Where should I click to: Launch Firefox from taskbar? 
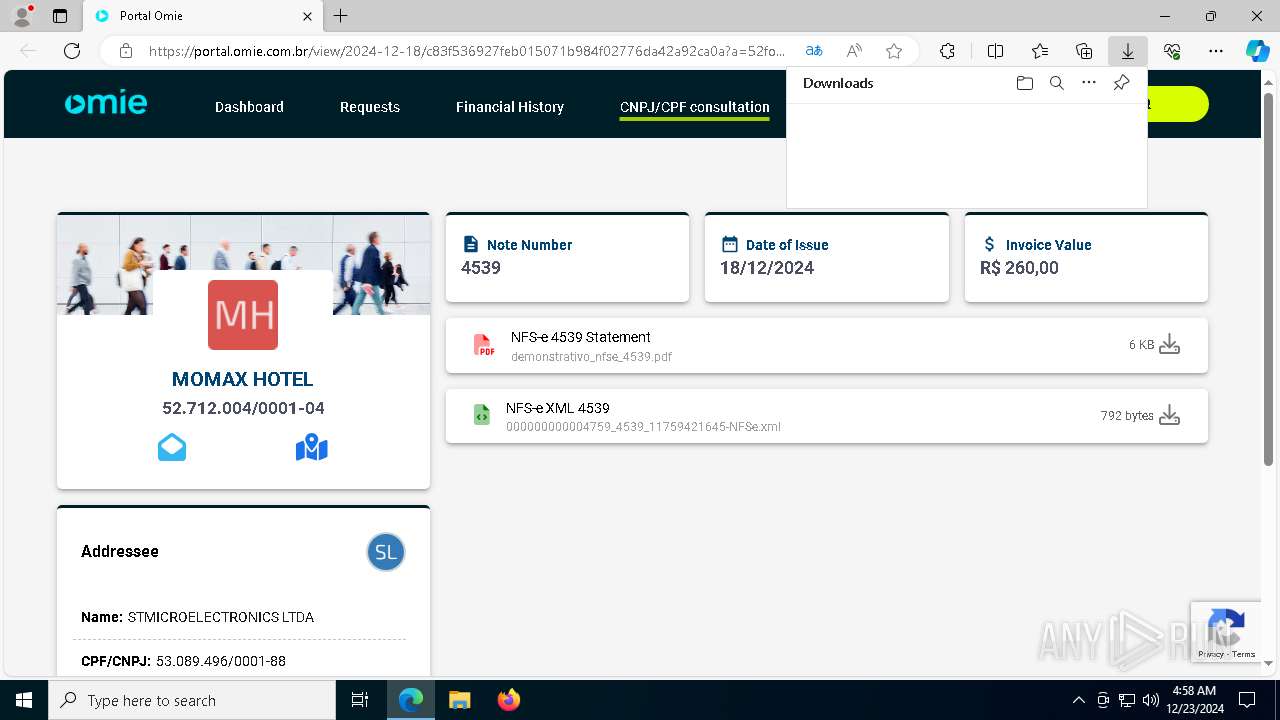[508, 700]
